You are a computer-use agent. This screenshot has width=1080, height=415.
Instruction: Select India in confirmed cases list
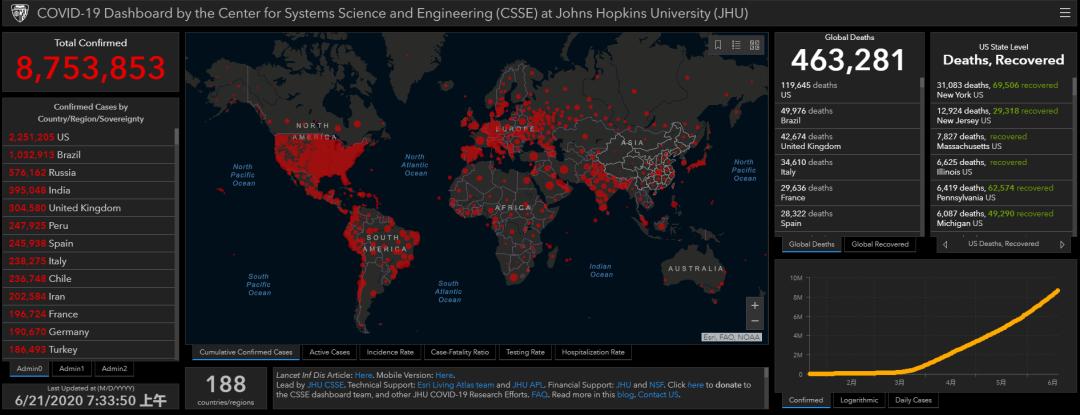[89, 190]
